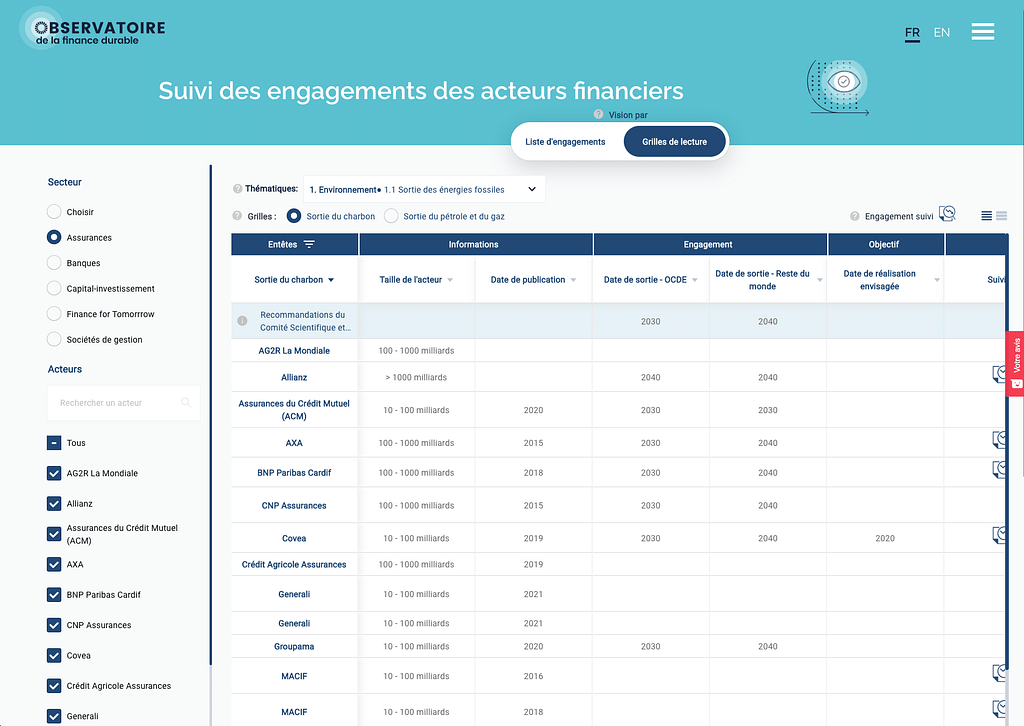Open the hamburger menu
Screen dimensions: 1024x726
point(982,32)
